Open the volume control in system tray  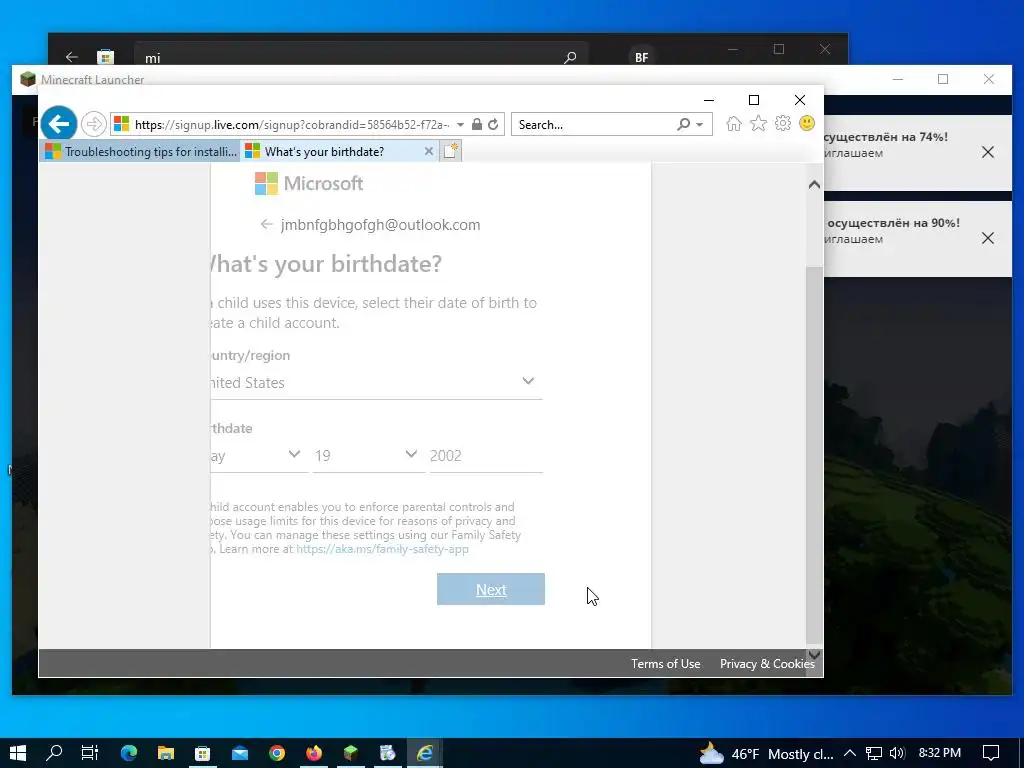898,753
